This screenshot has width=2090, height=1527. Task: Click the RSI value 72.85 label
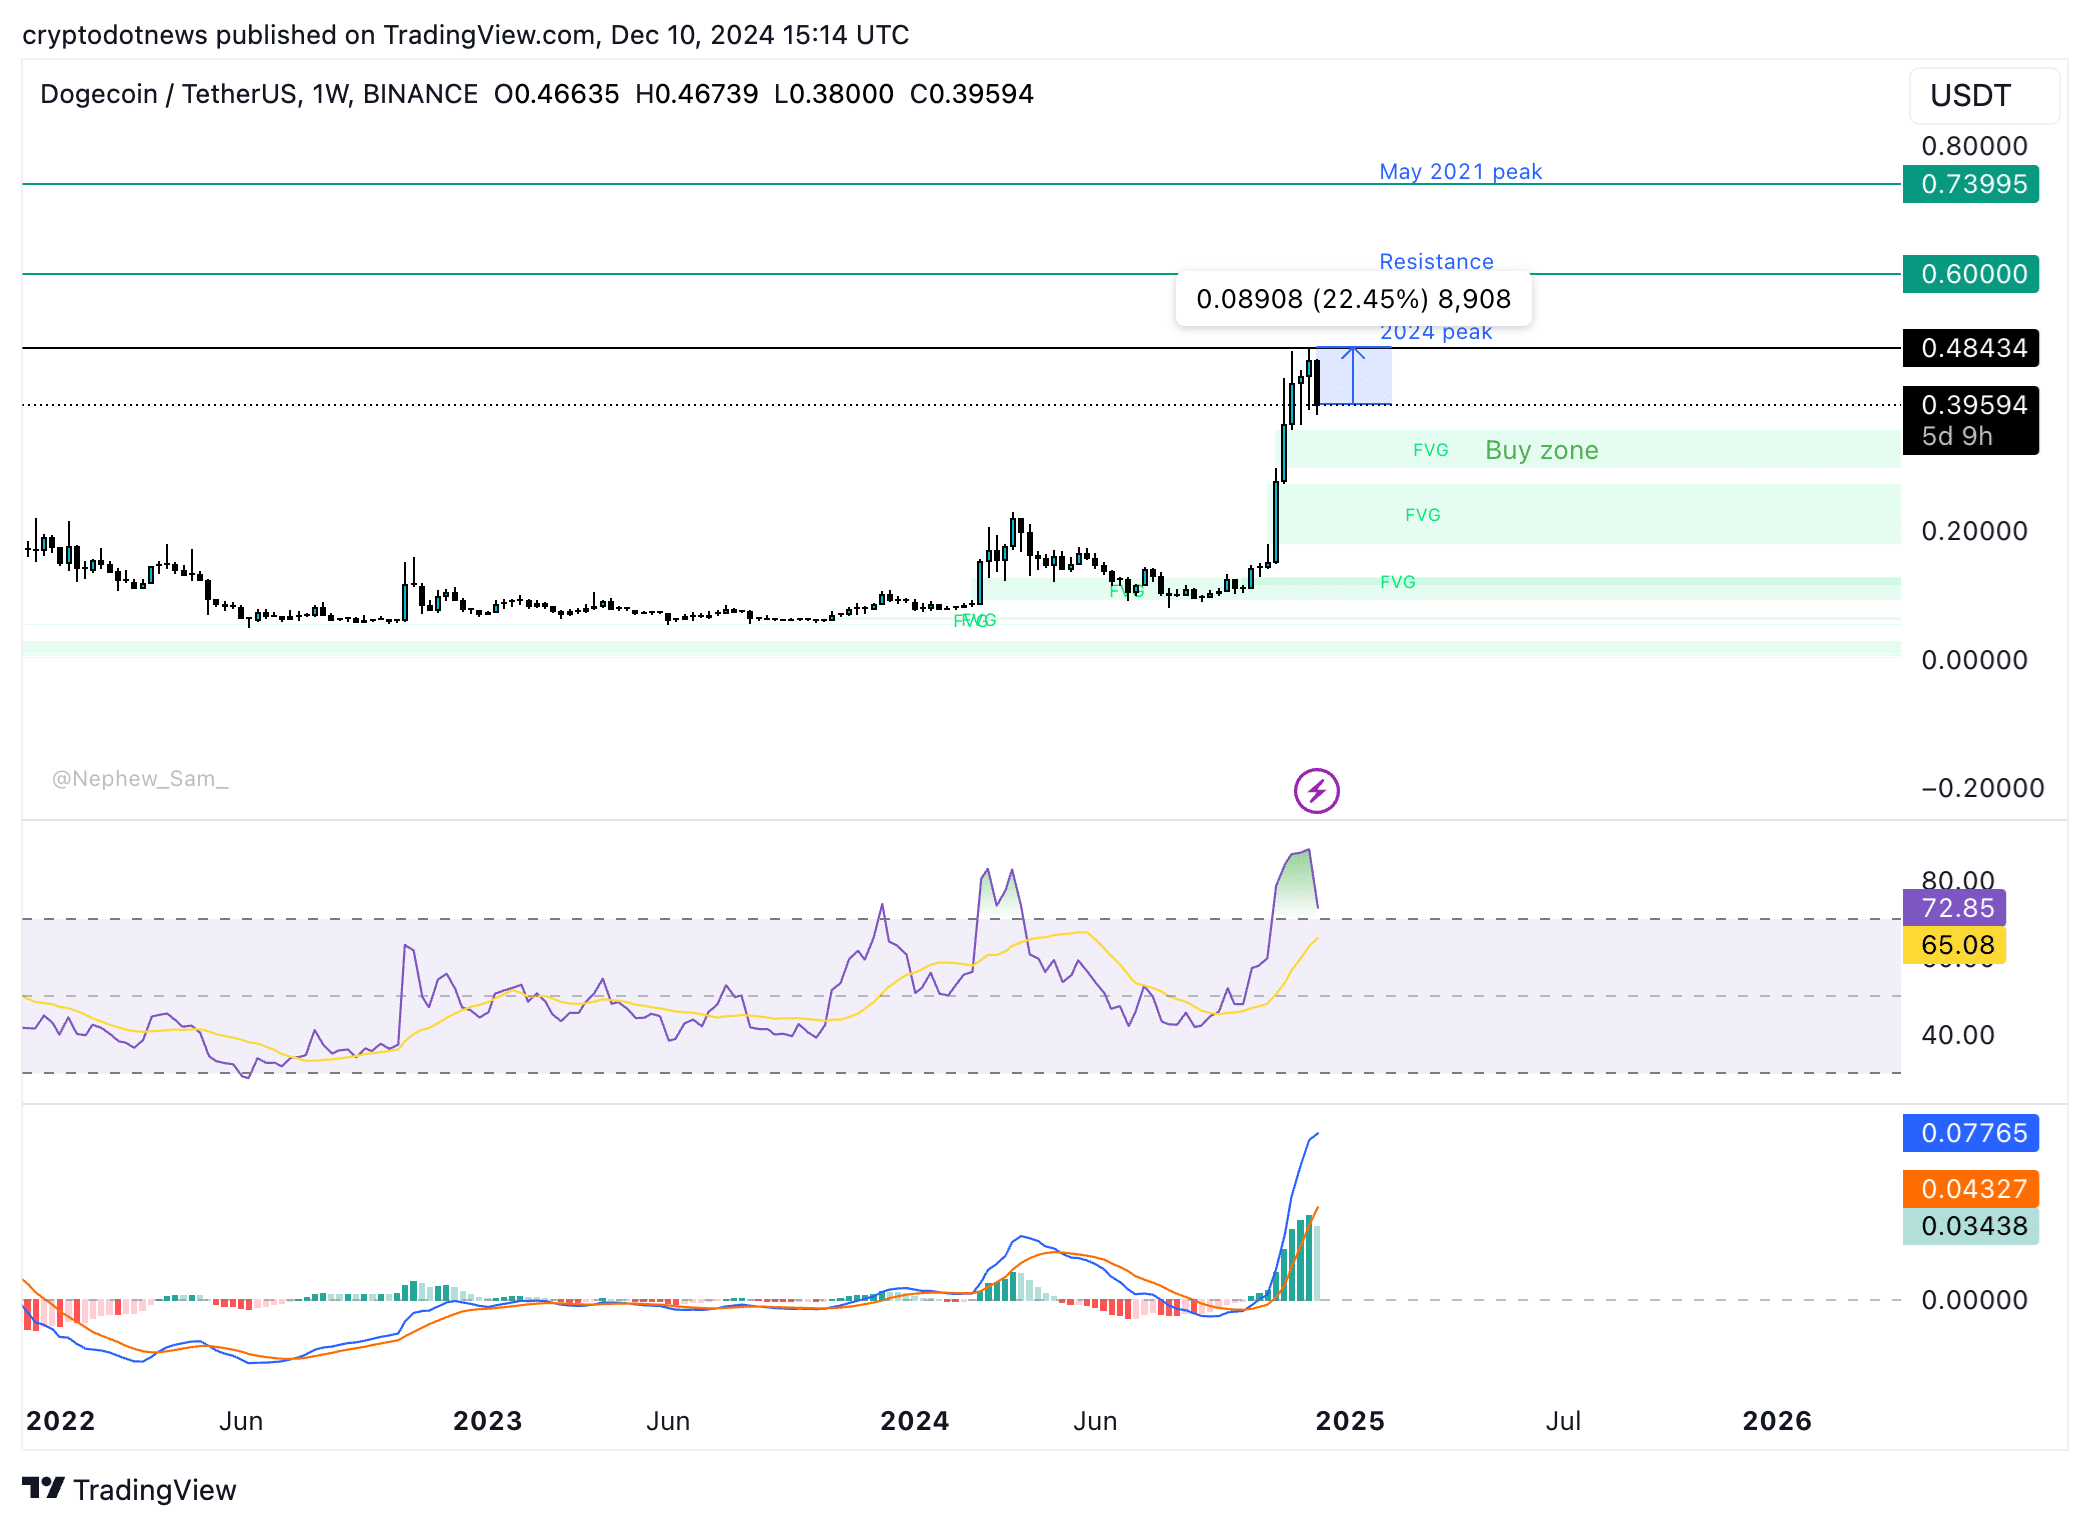[1954, 908]
